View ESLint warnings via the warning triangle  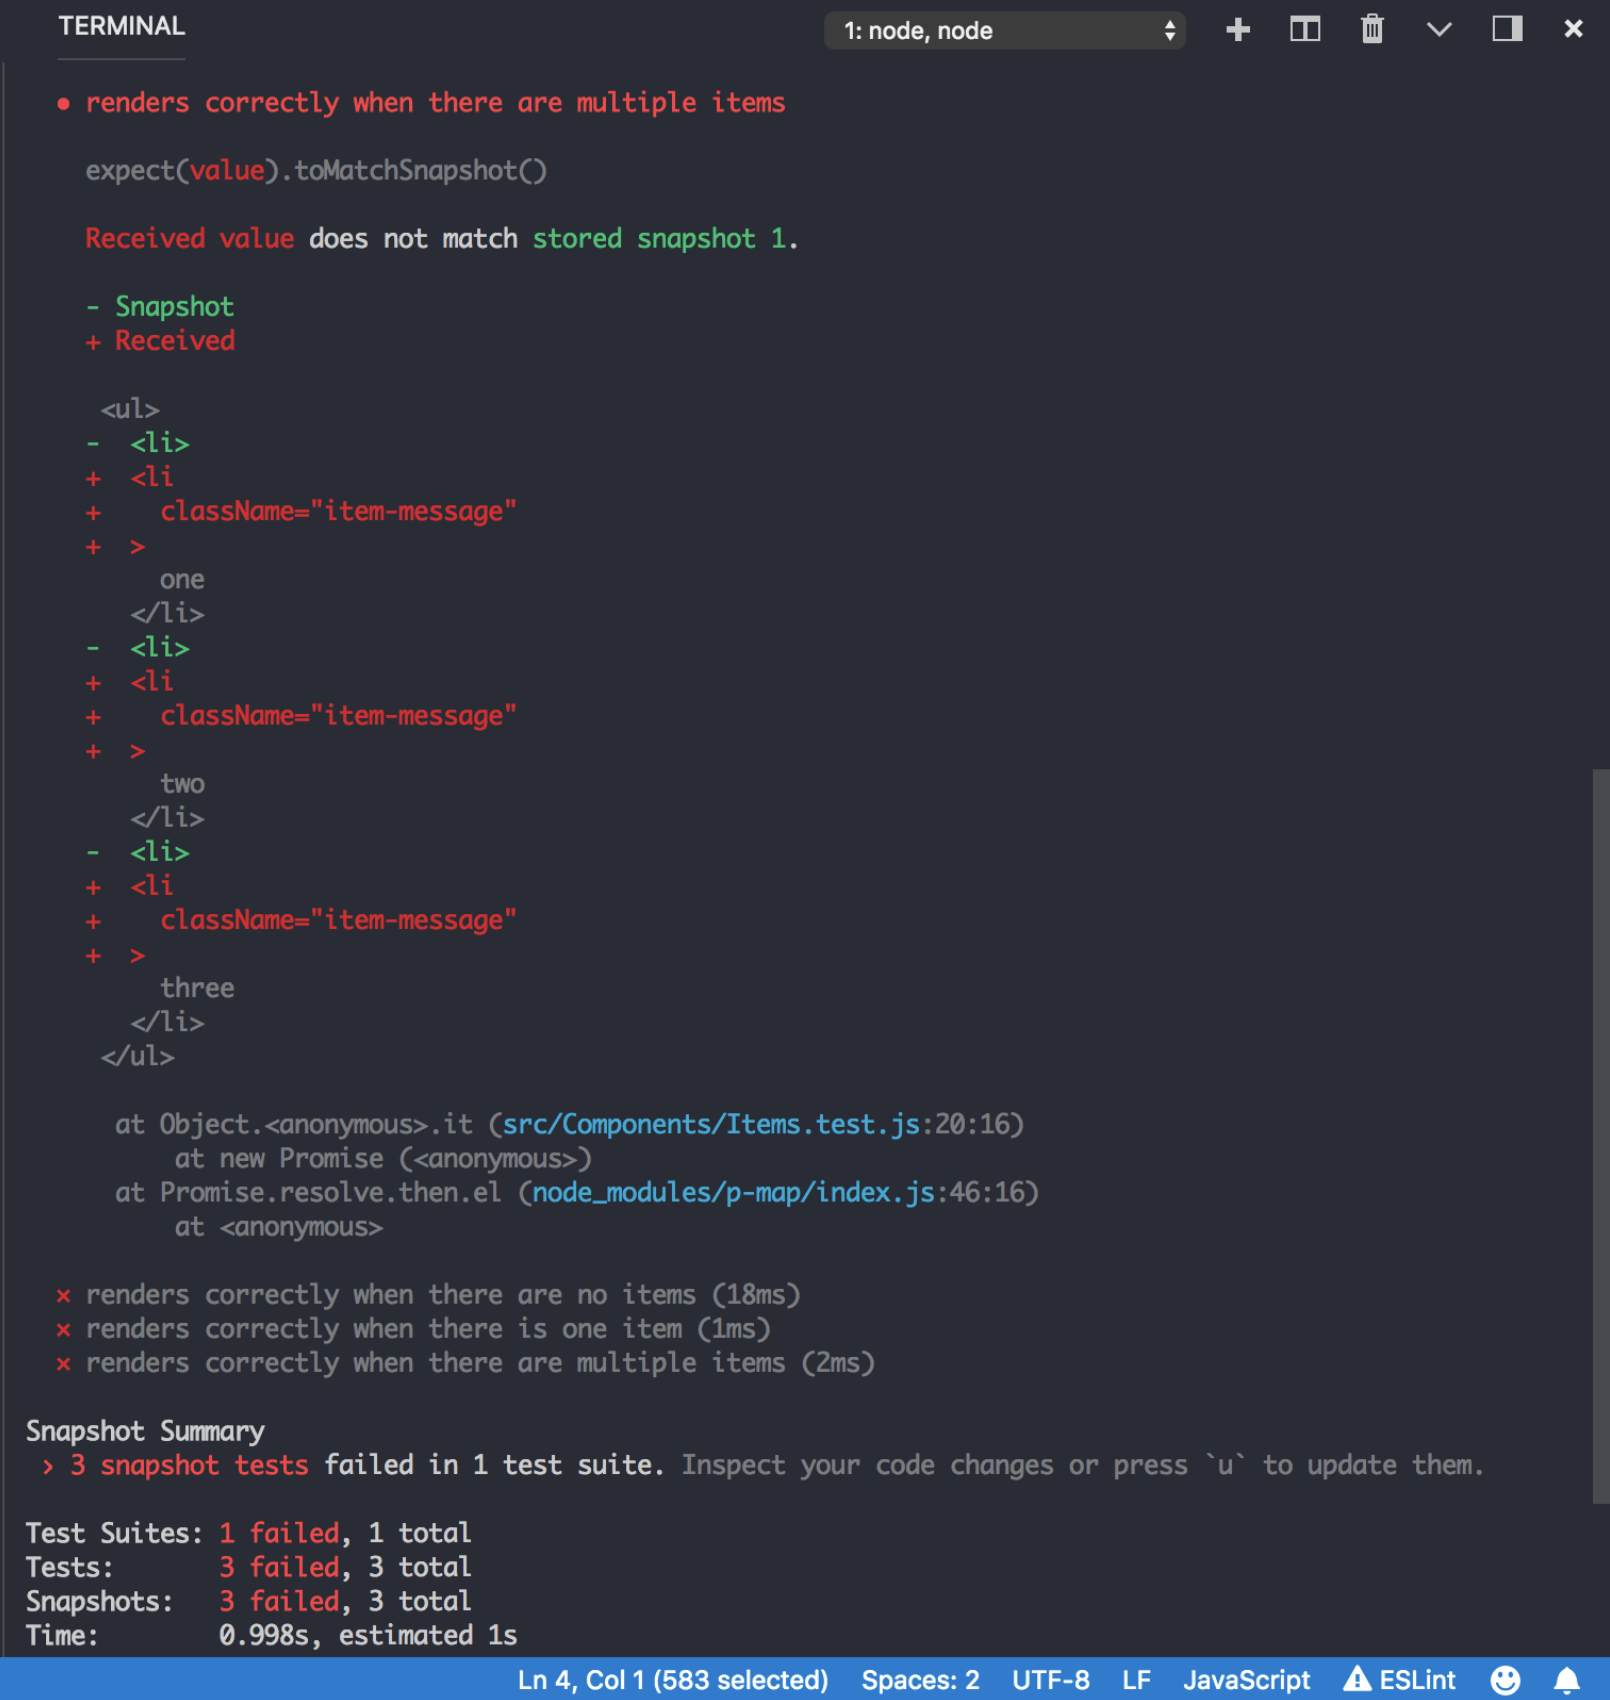[1399, 1681]
